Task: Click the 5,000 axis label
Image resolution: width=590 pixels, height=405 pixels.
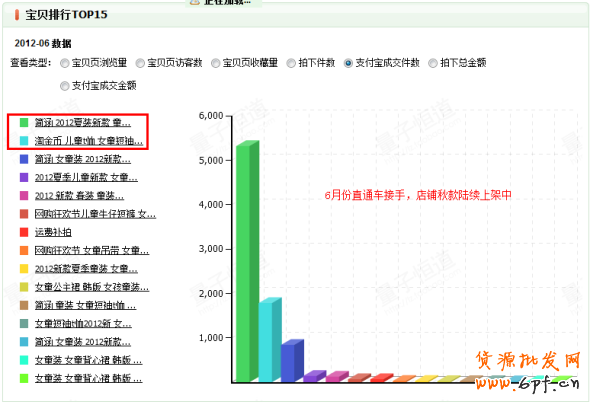Action: point(211,160)
